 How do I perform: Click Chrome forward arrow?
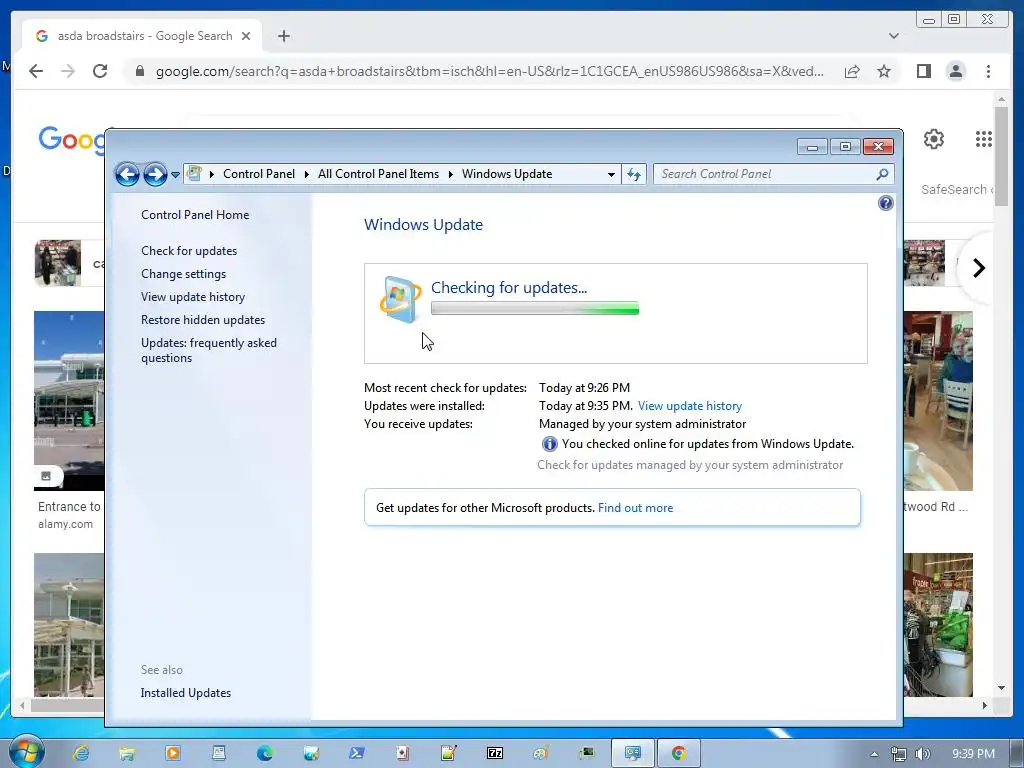point(68,71)
